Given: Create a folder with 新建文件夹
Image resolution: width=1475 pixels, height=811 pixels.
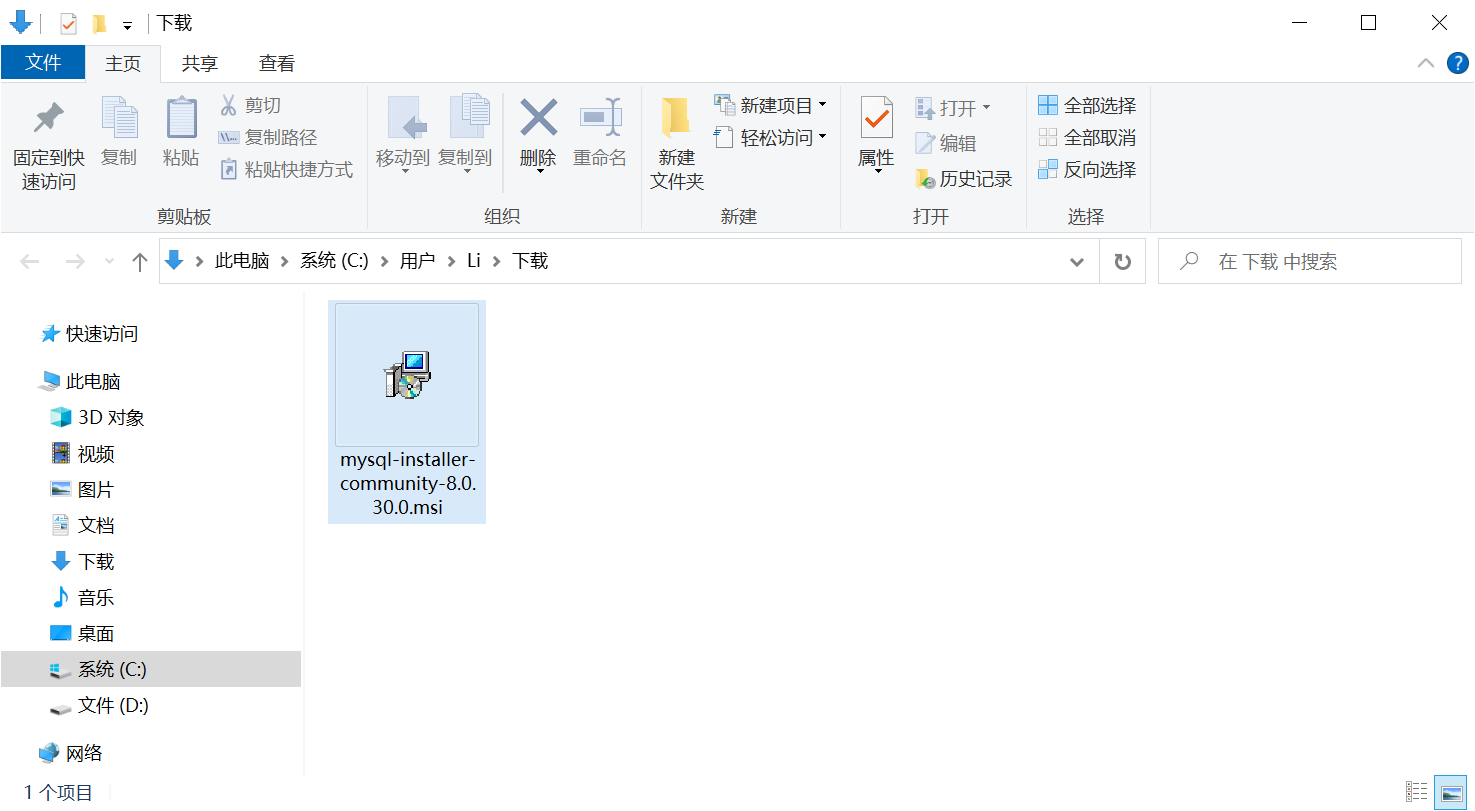Looking at the screenshot, I should 677,144.
